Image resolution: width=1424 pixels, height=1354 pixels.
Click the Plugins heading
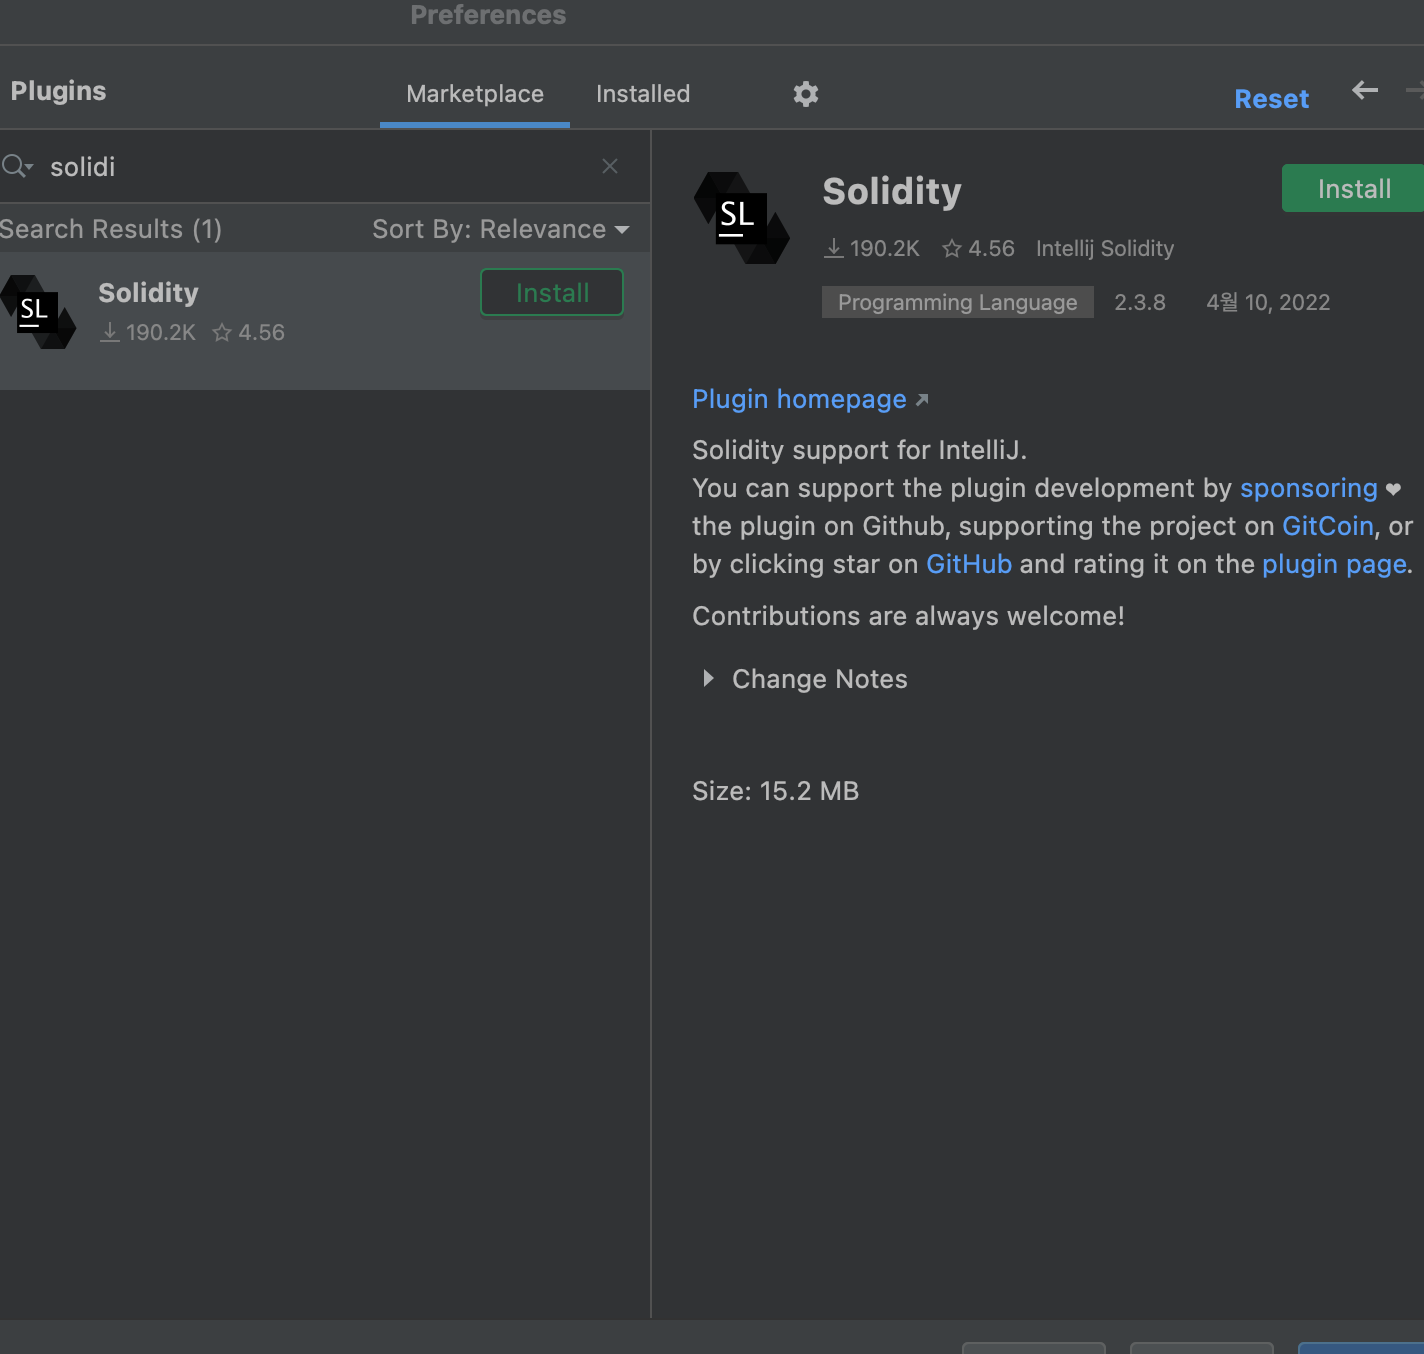(58, 91)
